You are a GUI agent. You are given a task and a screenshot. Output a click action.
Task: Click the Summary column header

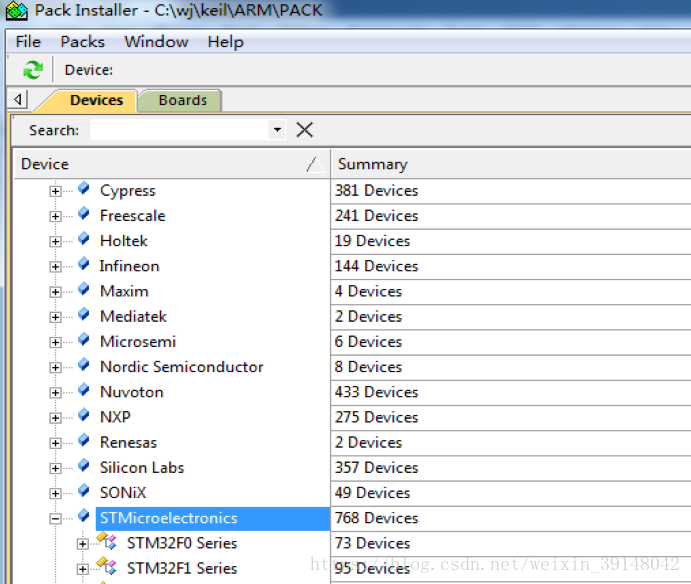(x=511, y=164)
